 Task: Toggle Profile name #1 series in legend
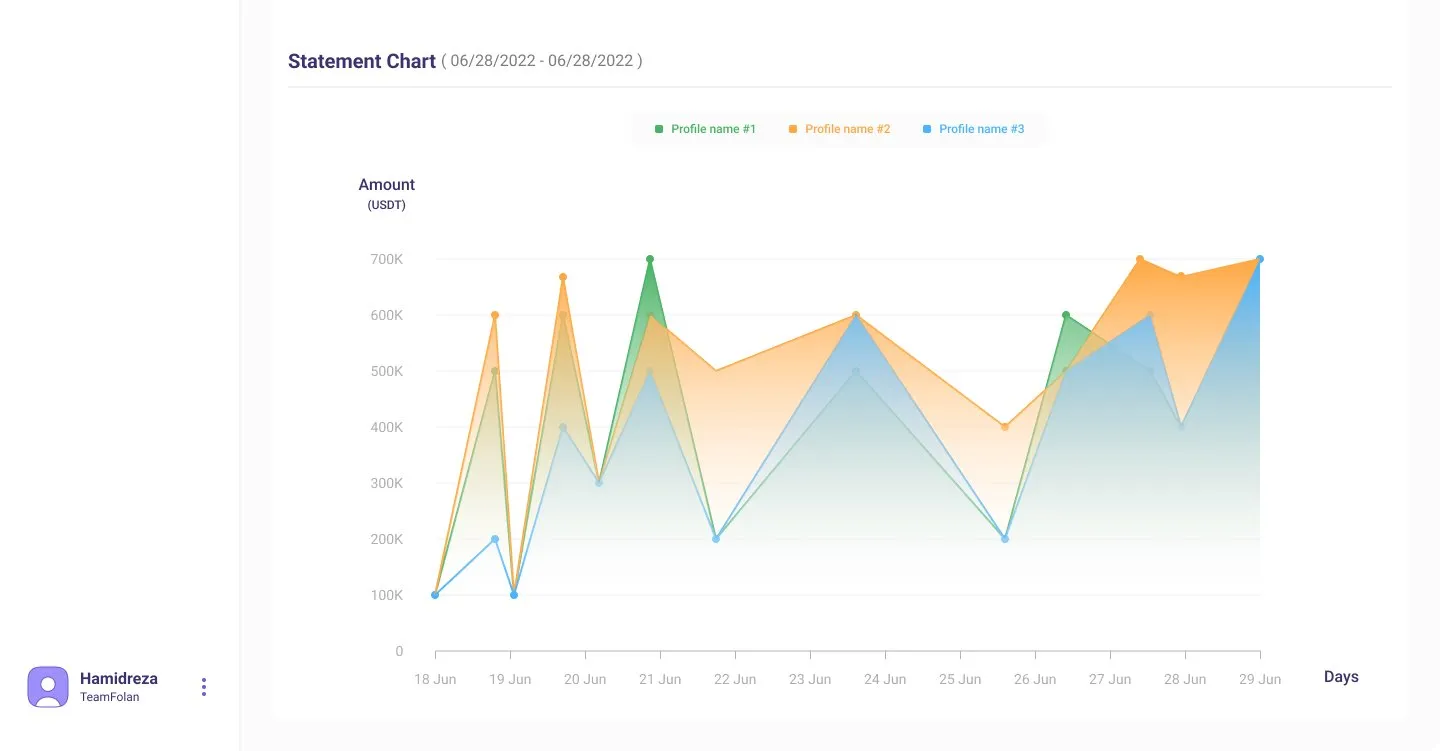tap(705, 129)
